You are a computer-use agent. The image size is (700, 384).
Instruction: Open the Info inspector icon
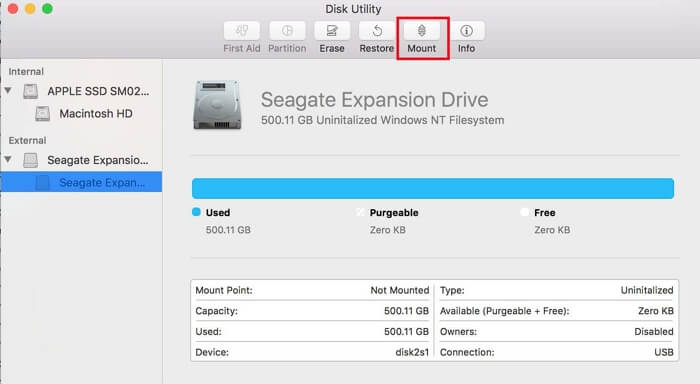[x=467, y=31]
